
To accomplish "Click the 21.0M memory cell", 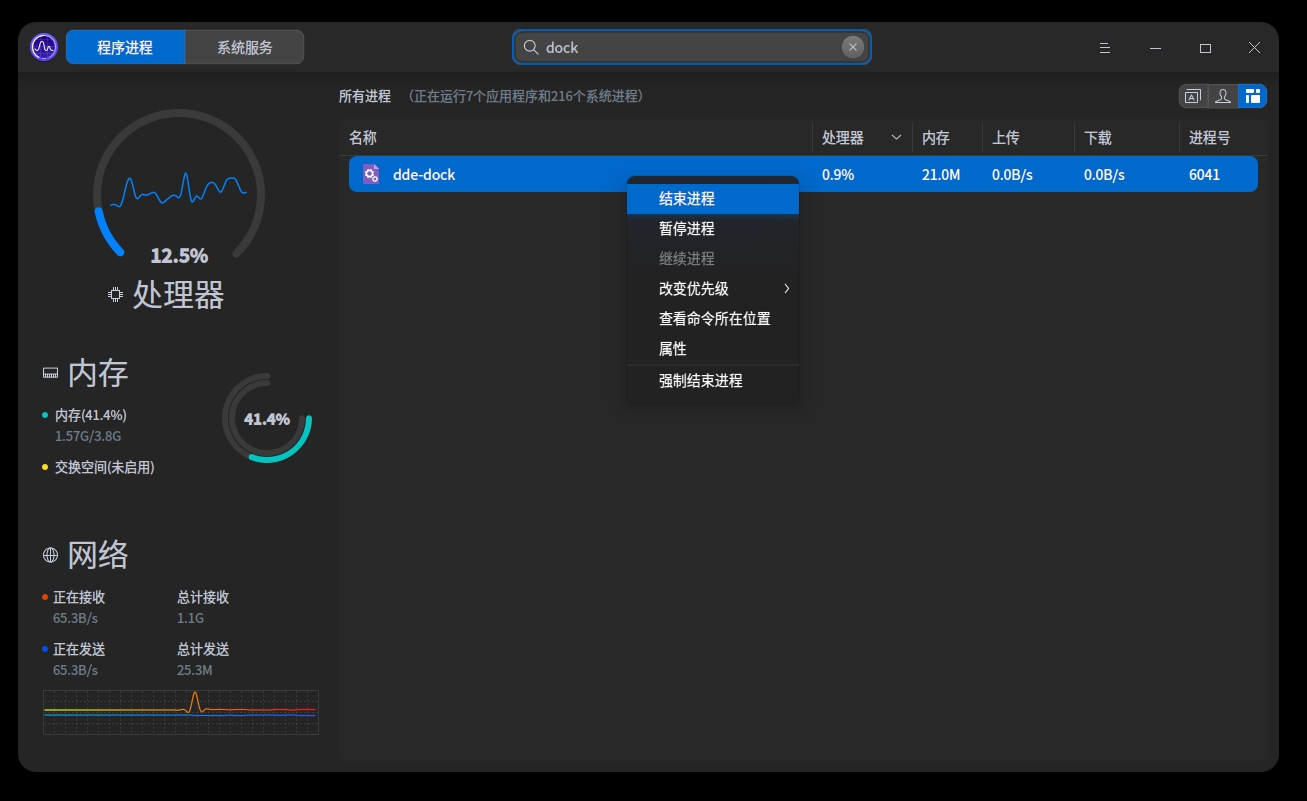I will point(941,175).
